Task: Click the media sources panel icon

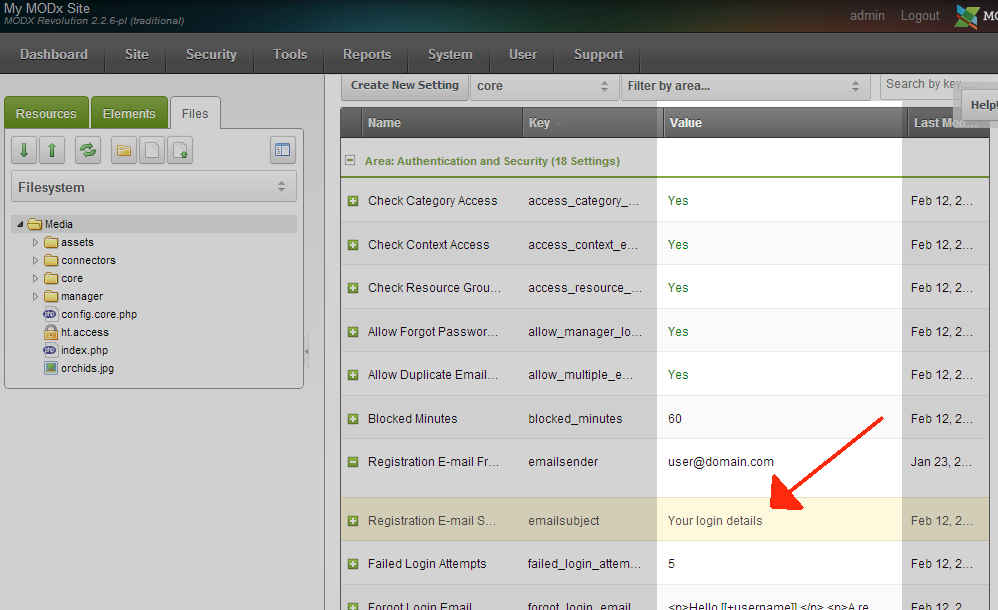Action: (x=282, y=150)
